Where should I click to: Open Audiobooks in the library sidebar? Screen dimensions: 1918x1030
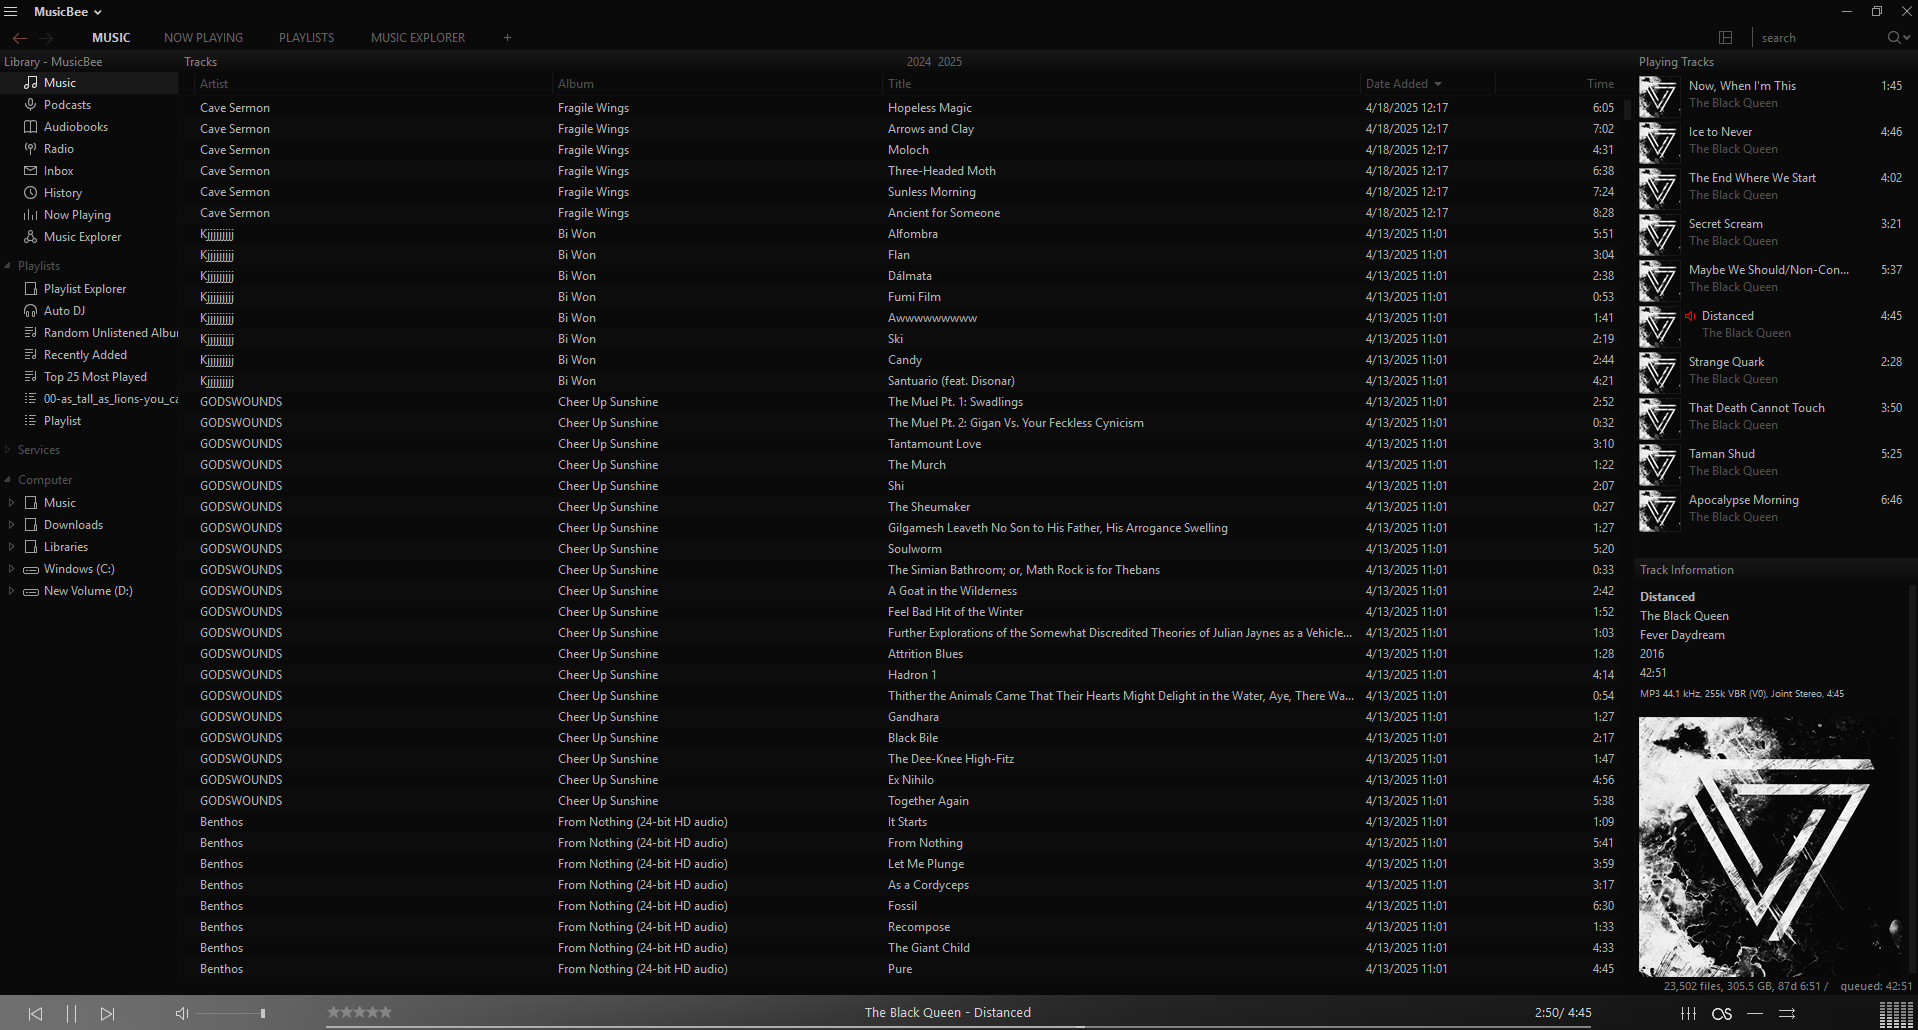click(89, 127)
